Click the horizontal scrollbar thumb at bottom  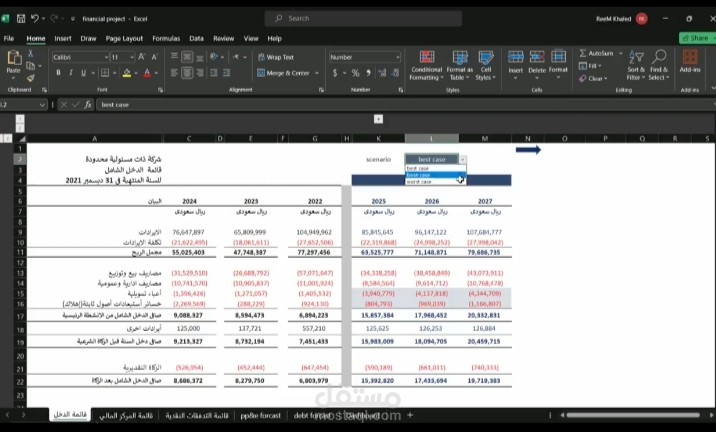[x=633, y=415]
